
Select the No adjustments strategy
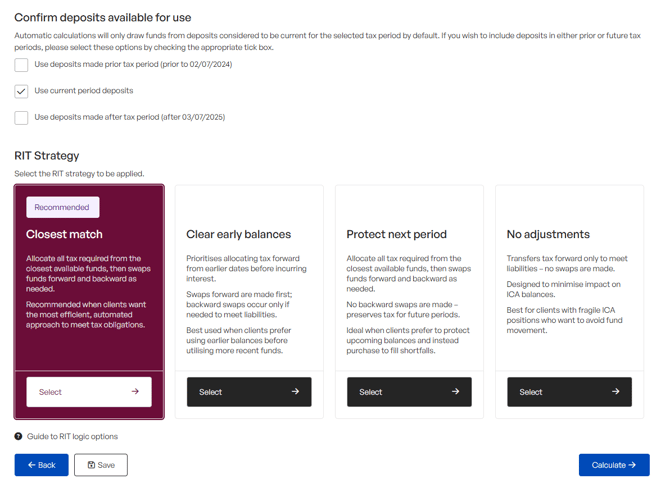pyautogui.click(x=569, y=392)
